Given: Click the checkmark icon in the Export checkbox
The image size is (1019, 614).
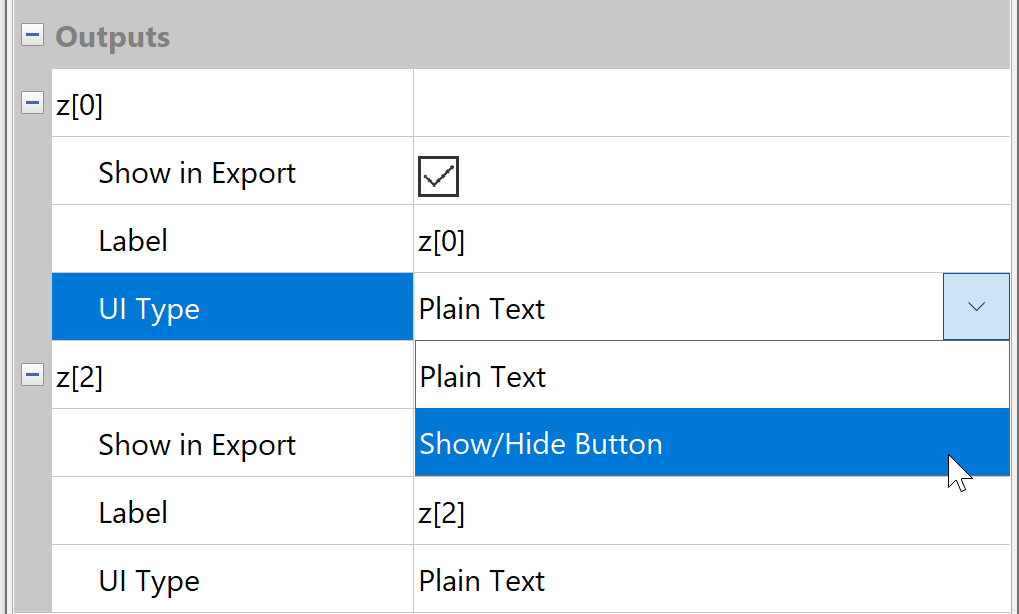Looking at the screenshot, I should [x=437, y=175].
